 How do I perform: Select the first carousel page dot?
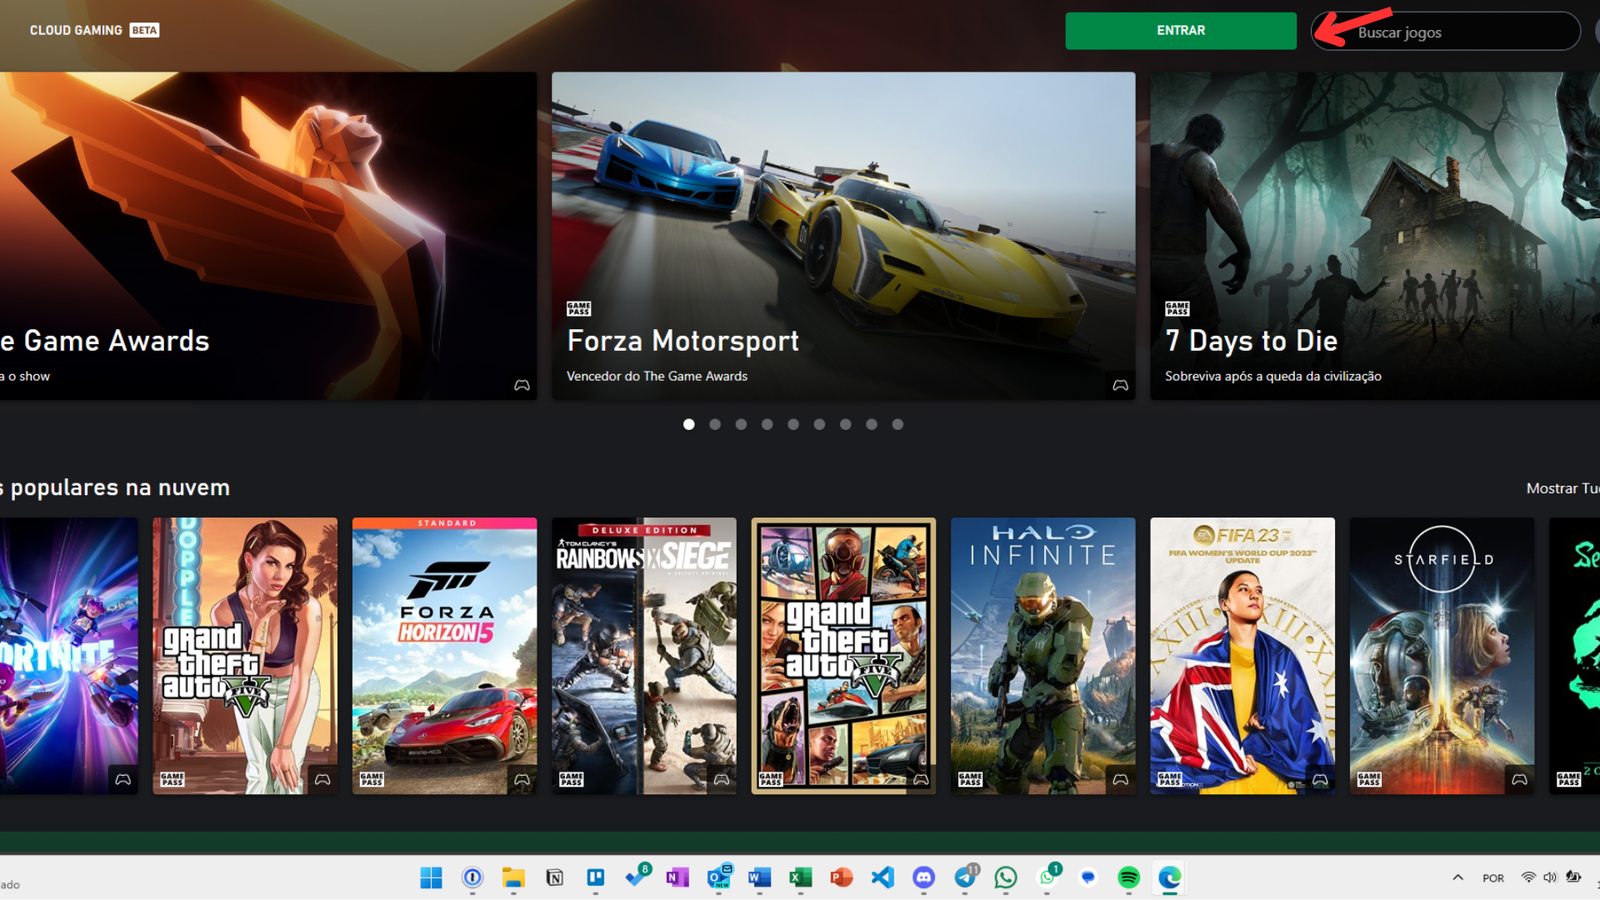[x=689, y=424]
